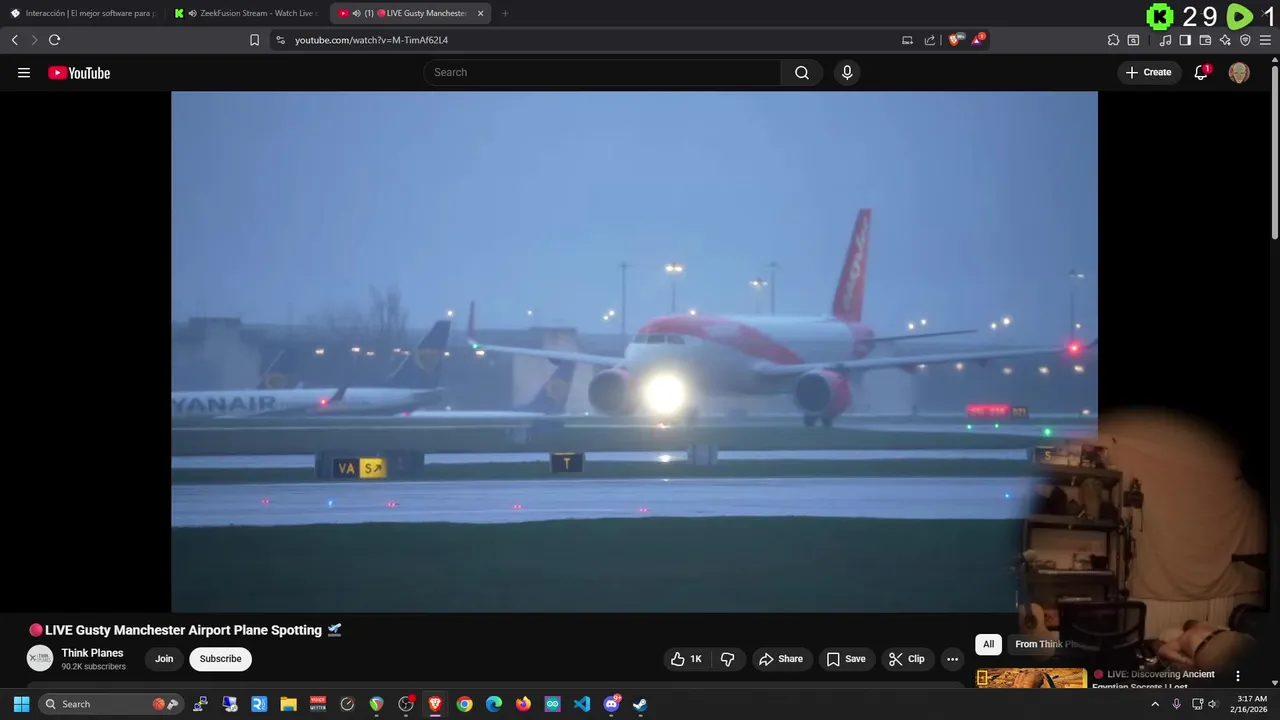Open Microsoft Edge from the taskbar
The width and height of the screenshot is (1280, 720).
pos(494,704)
